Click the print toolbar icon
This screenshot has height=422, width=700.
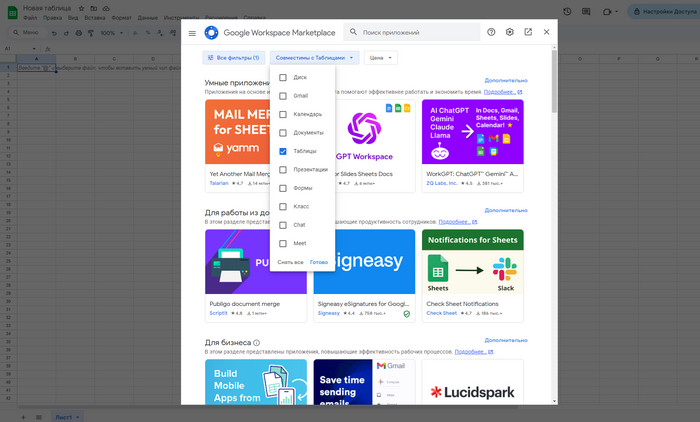79,33
